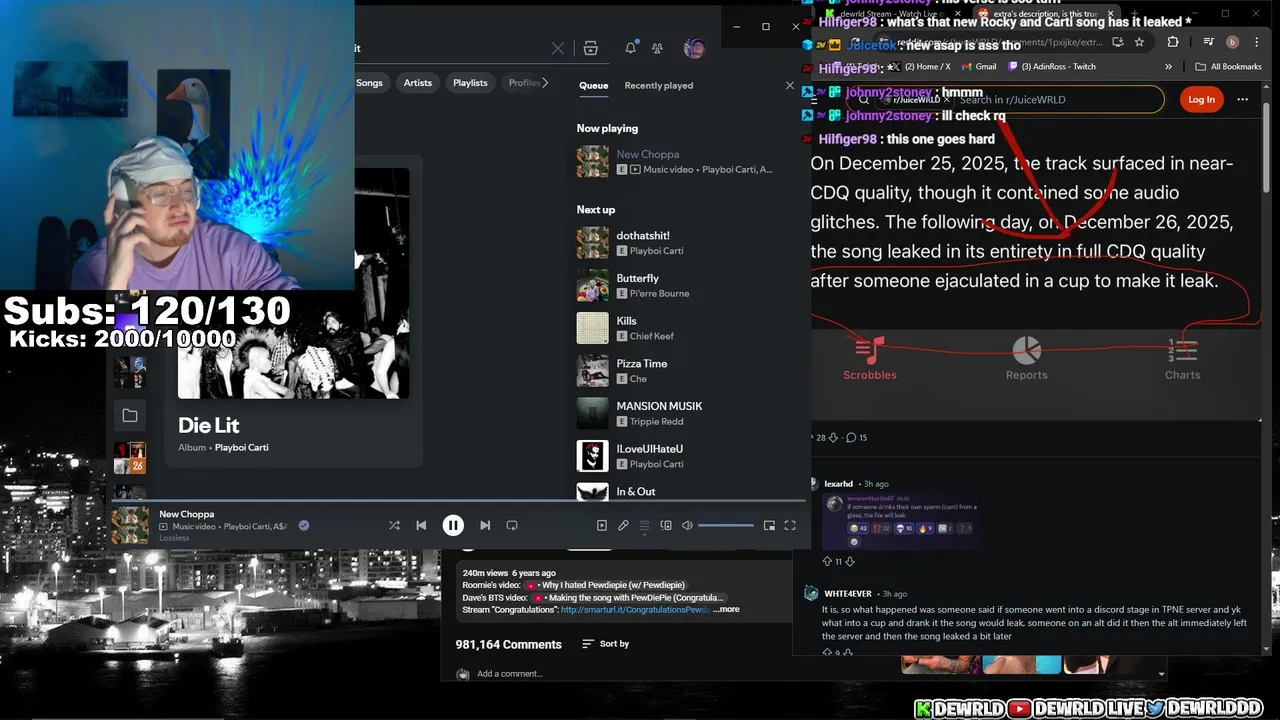Open Chrome media control icon
The image size is (1280, 720).
point(1209,42)
